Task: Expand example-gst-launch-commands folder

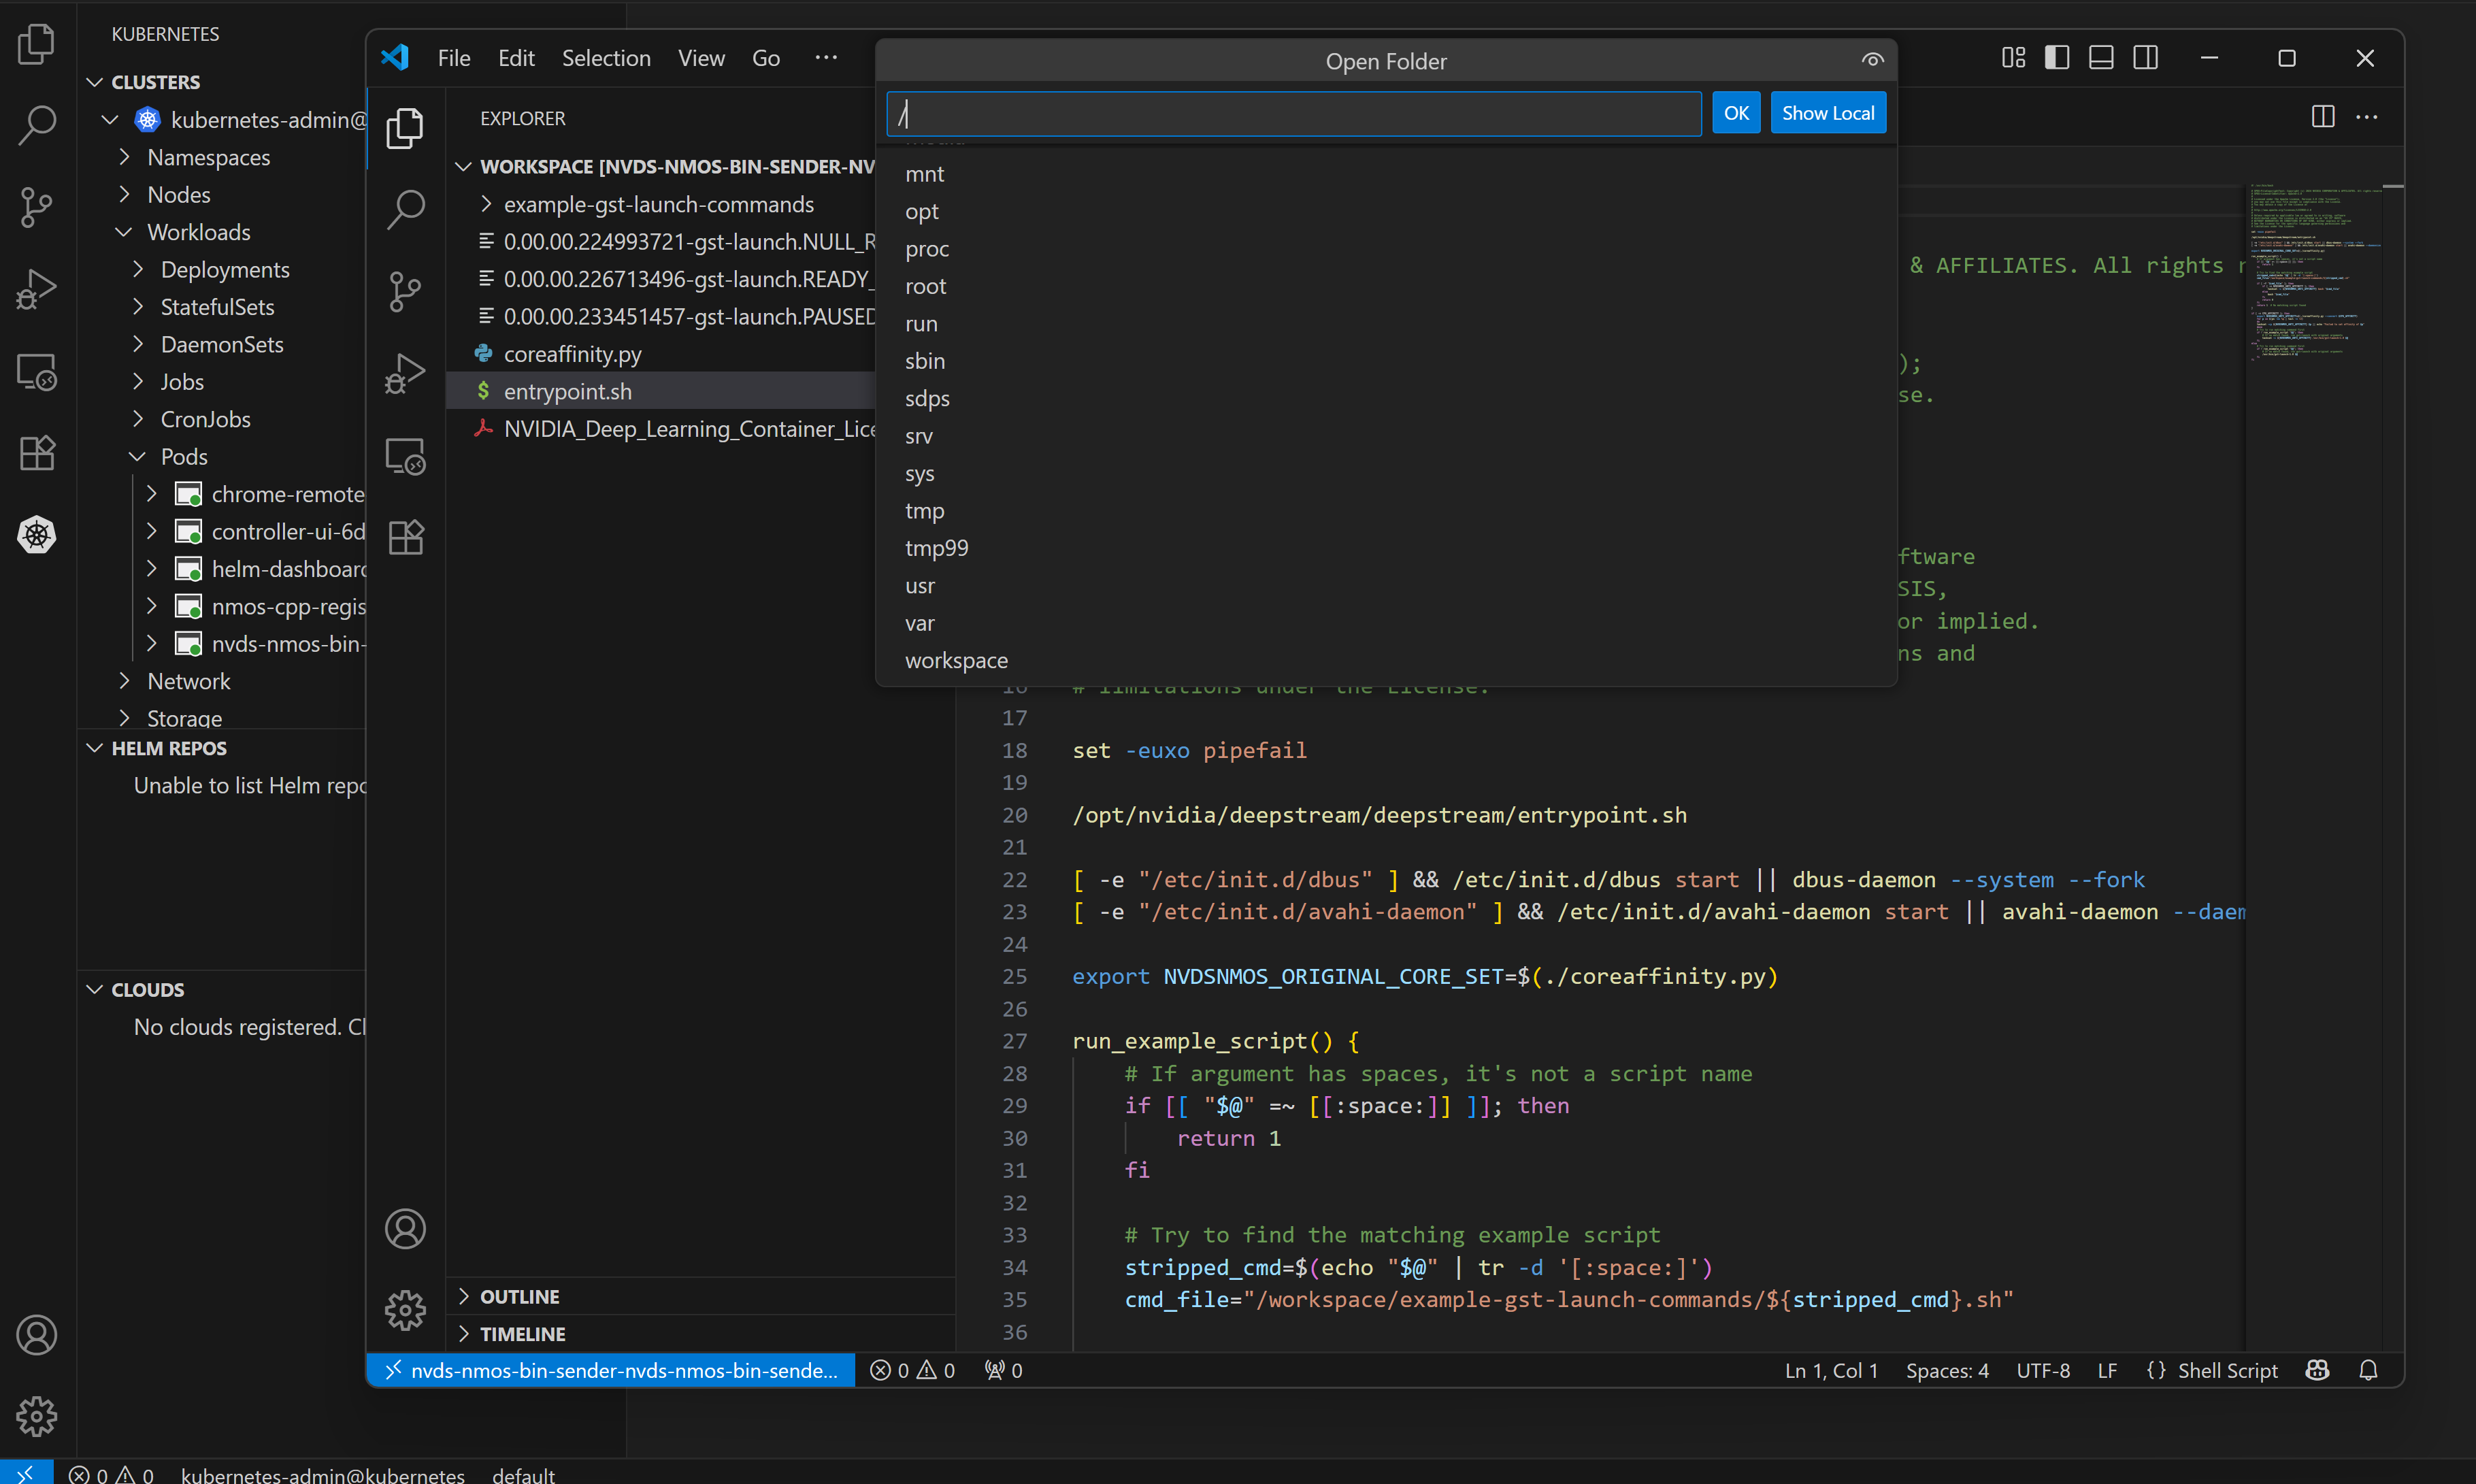Action: pos(658,204)
